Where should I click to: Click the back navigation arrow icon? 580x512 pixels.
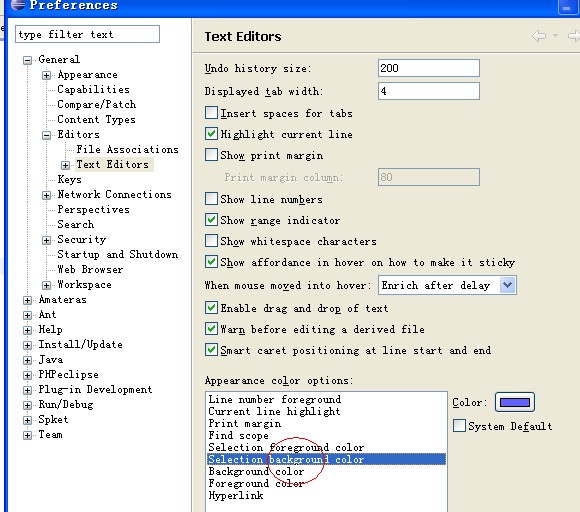539,36
